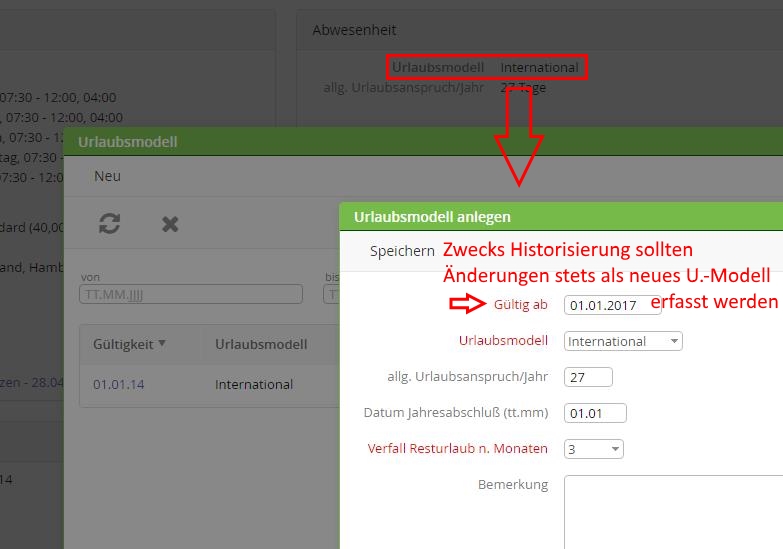This screenshot has width=783, height=549.
Task: Click the refresh icon in Urlaubsmodell window
Action: click(x=109, y=224)
